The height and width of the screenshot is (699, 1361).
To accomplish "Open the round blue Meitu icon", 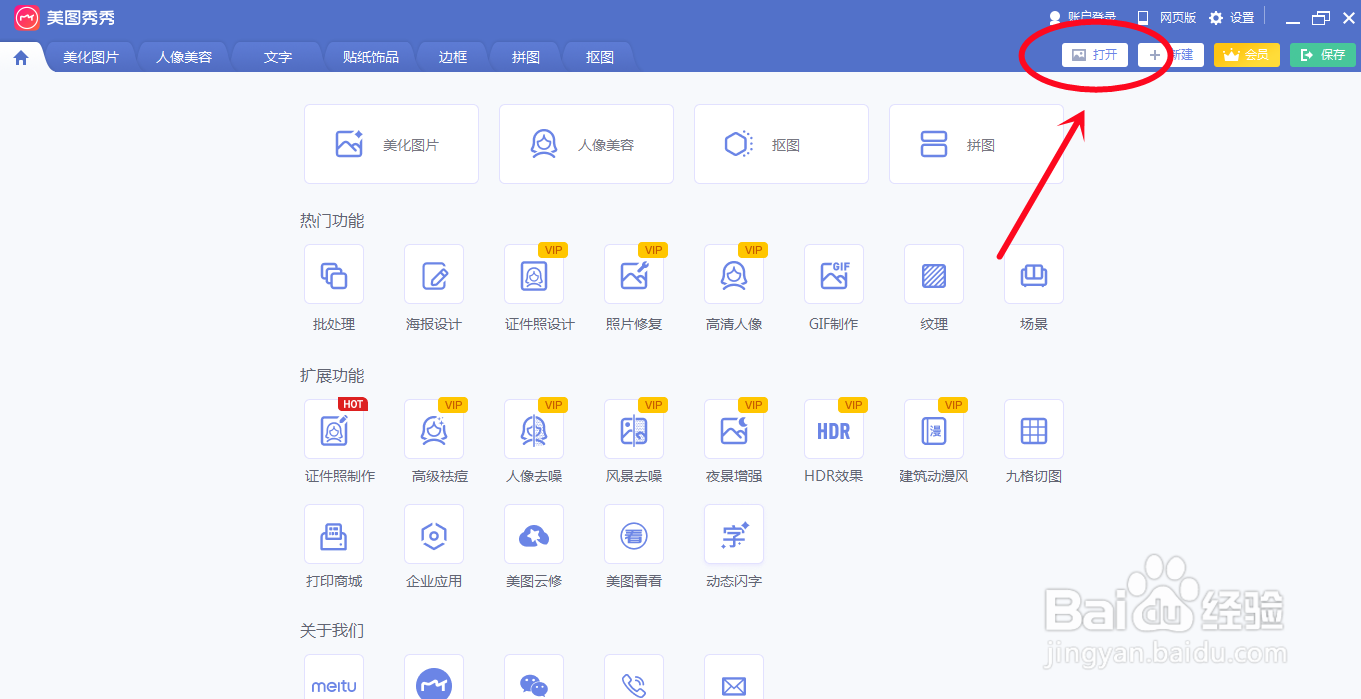I will [x=434, y=678].
